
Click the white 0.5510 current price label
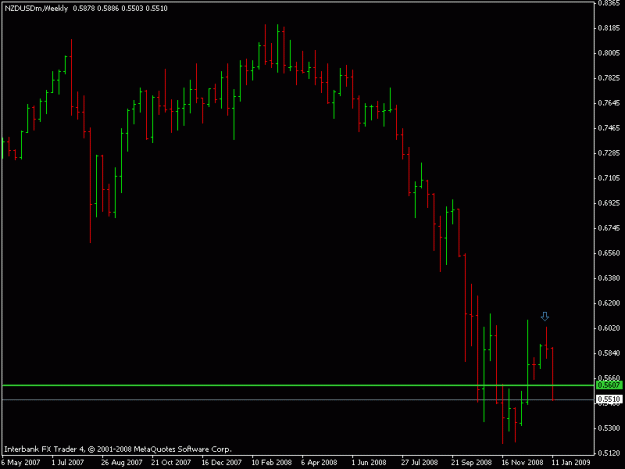(609, 399)
